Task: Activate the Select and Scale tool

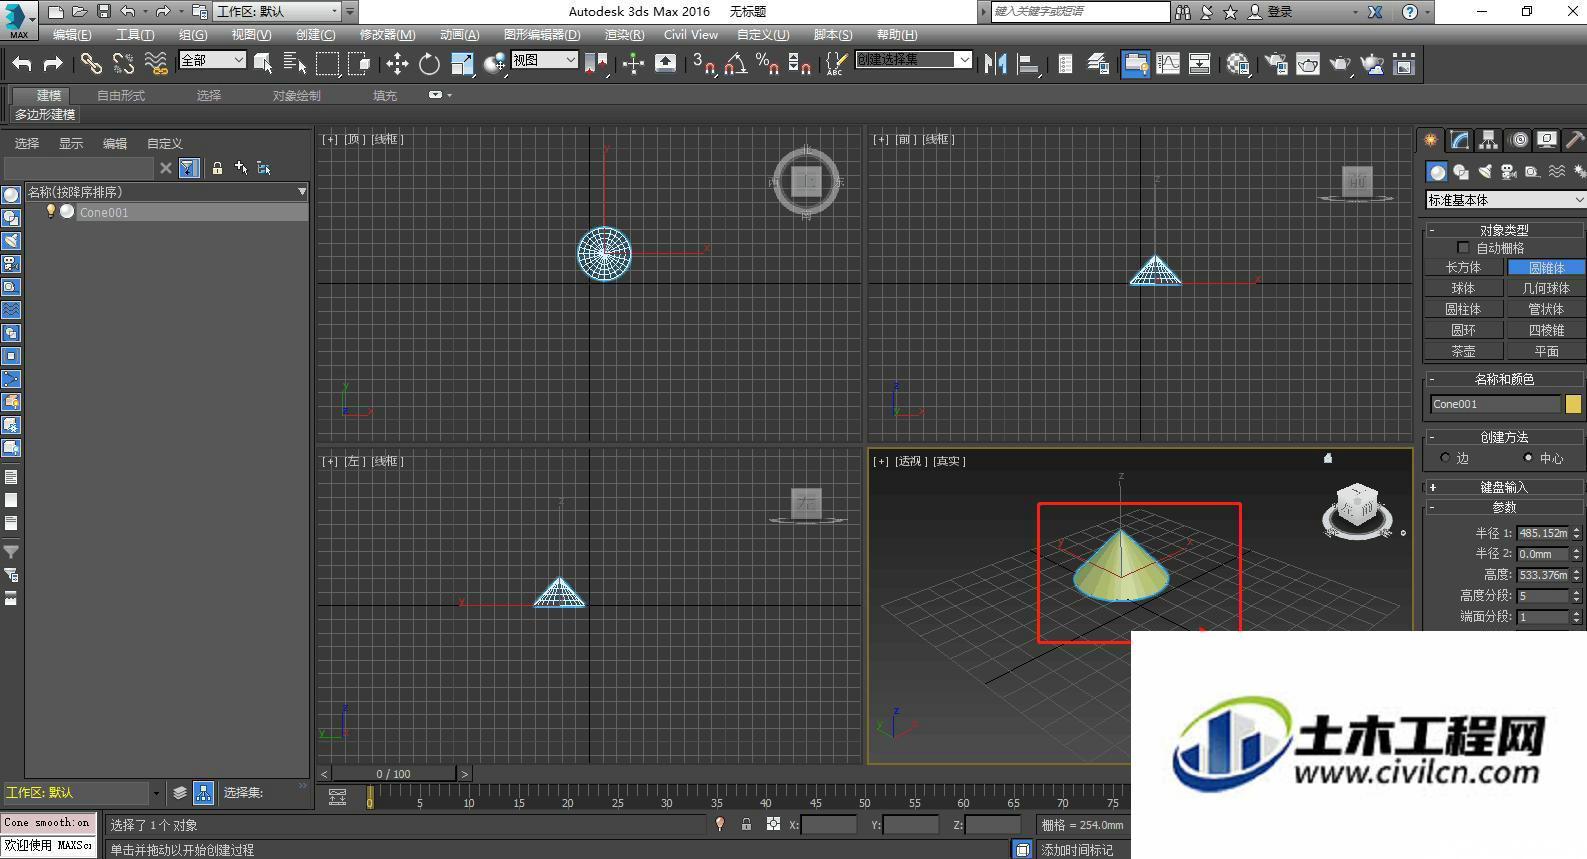Action: pyautogui.click(x=462, y=64)
